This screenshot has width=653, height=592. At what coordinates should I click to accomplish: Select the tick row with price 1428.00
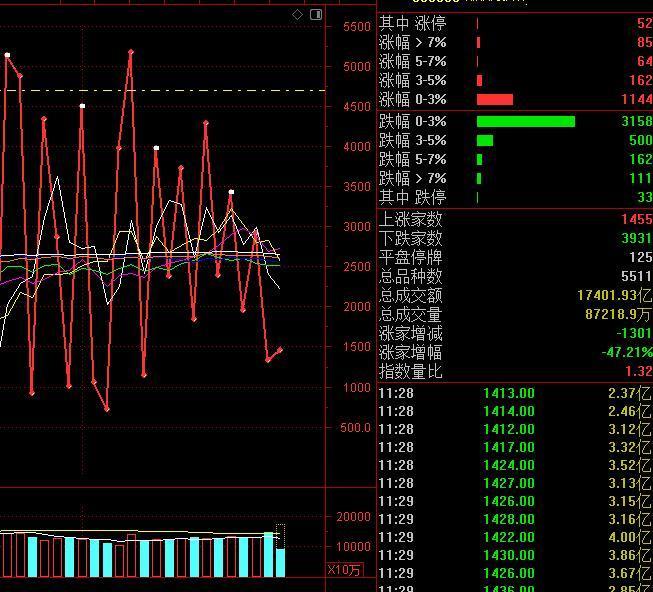coord(516,520)
